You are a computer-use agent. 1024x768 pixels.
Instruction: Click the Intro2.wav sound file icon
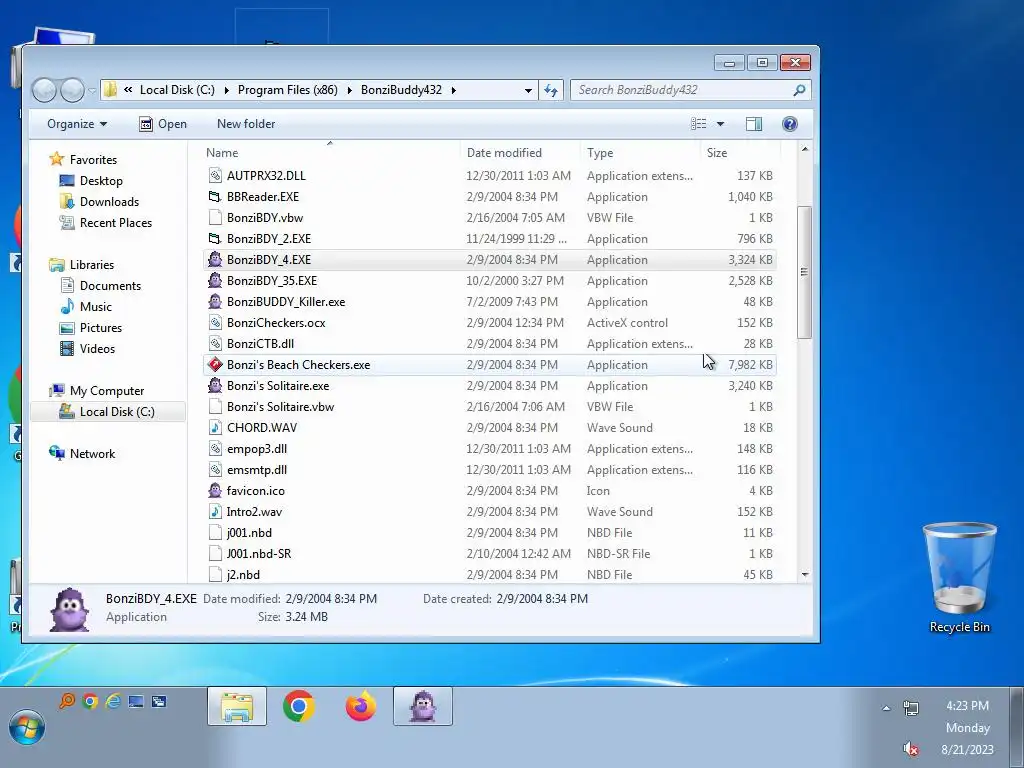point(215,511)
